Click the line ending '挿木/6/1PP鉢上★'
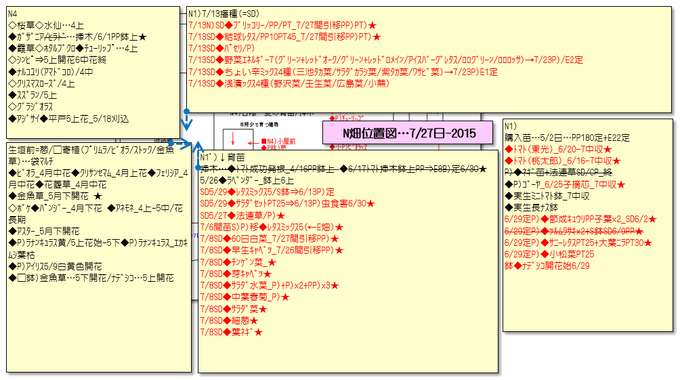This screenshot has width=680, height=380. click(78, 37)
